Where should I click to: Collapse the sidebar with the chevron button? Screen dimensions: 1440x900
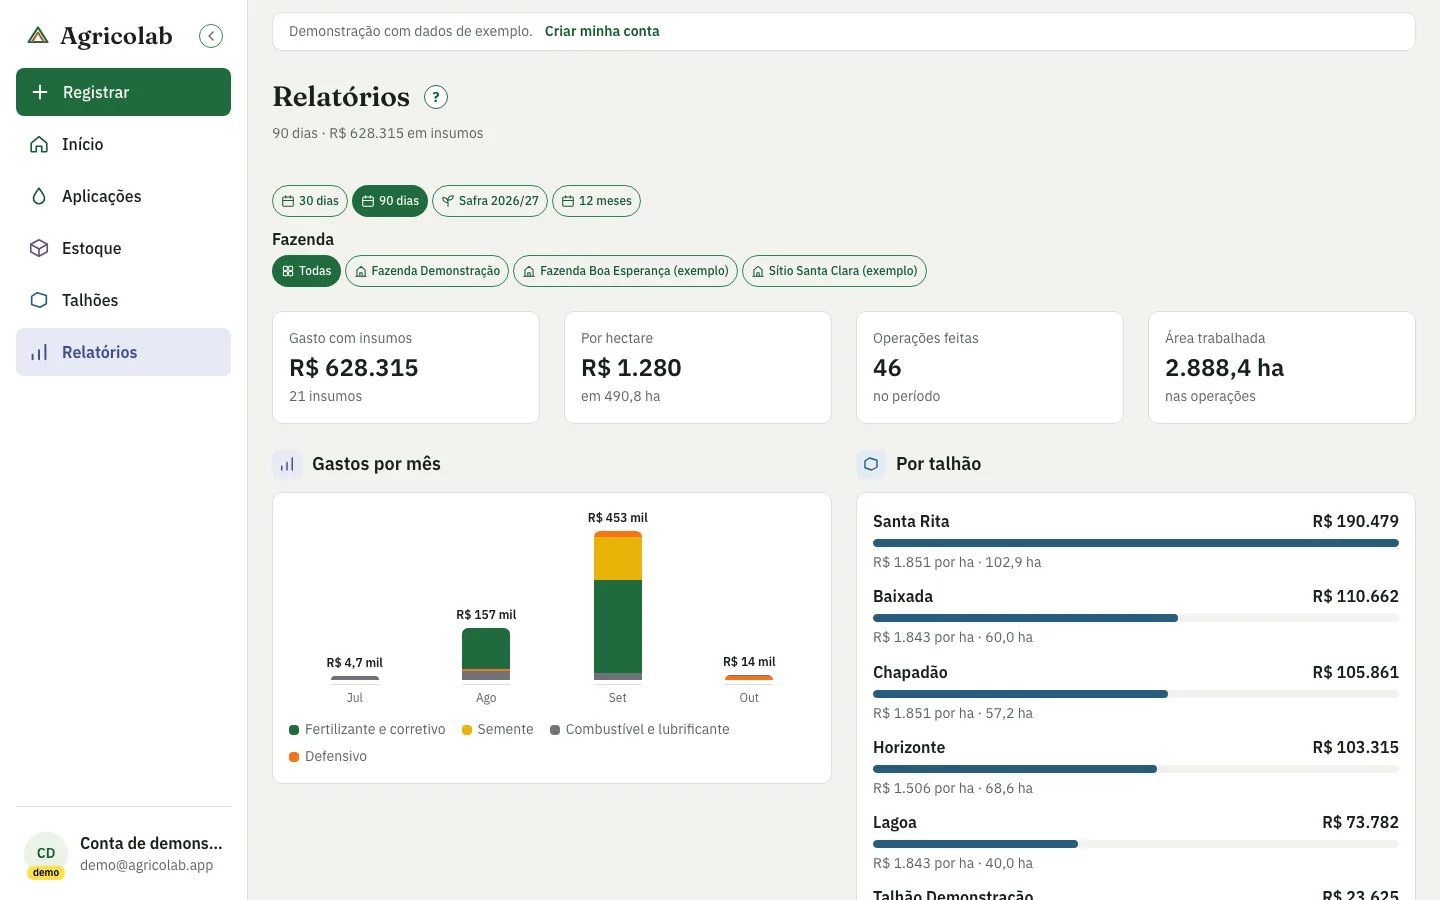[211, 36]
